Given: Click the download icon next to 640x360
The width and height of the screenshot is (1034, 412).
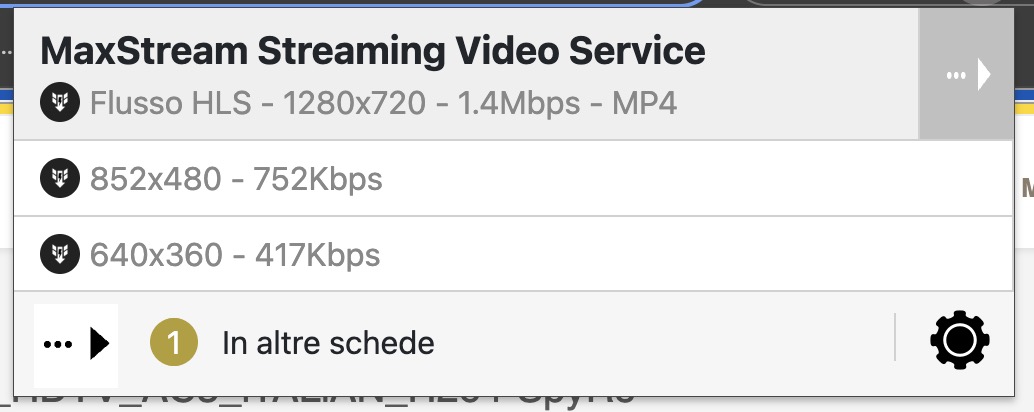Looking at the screenshot, I should [58, 254].
